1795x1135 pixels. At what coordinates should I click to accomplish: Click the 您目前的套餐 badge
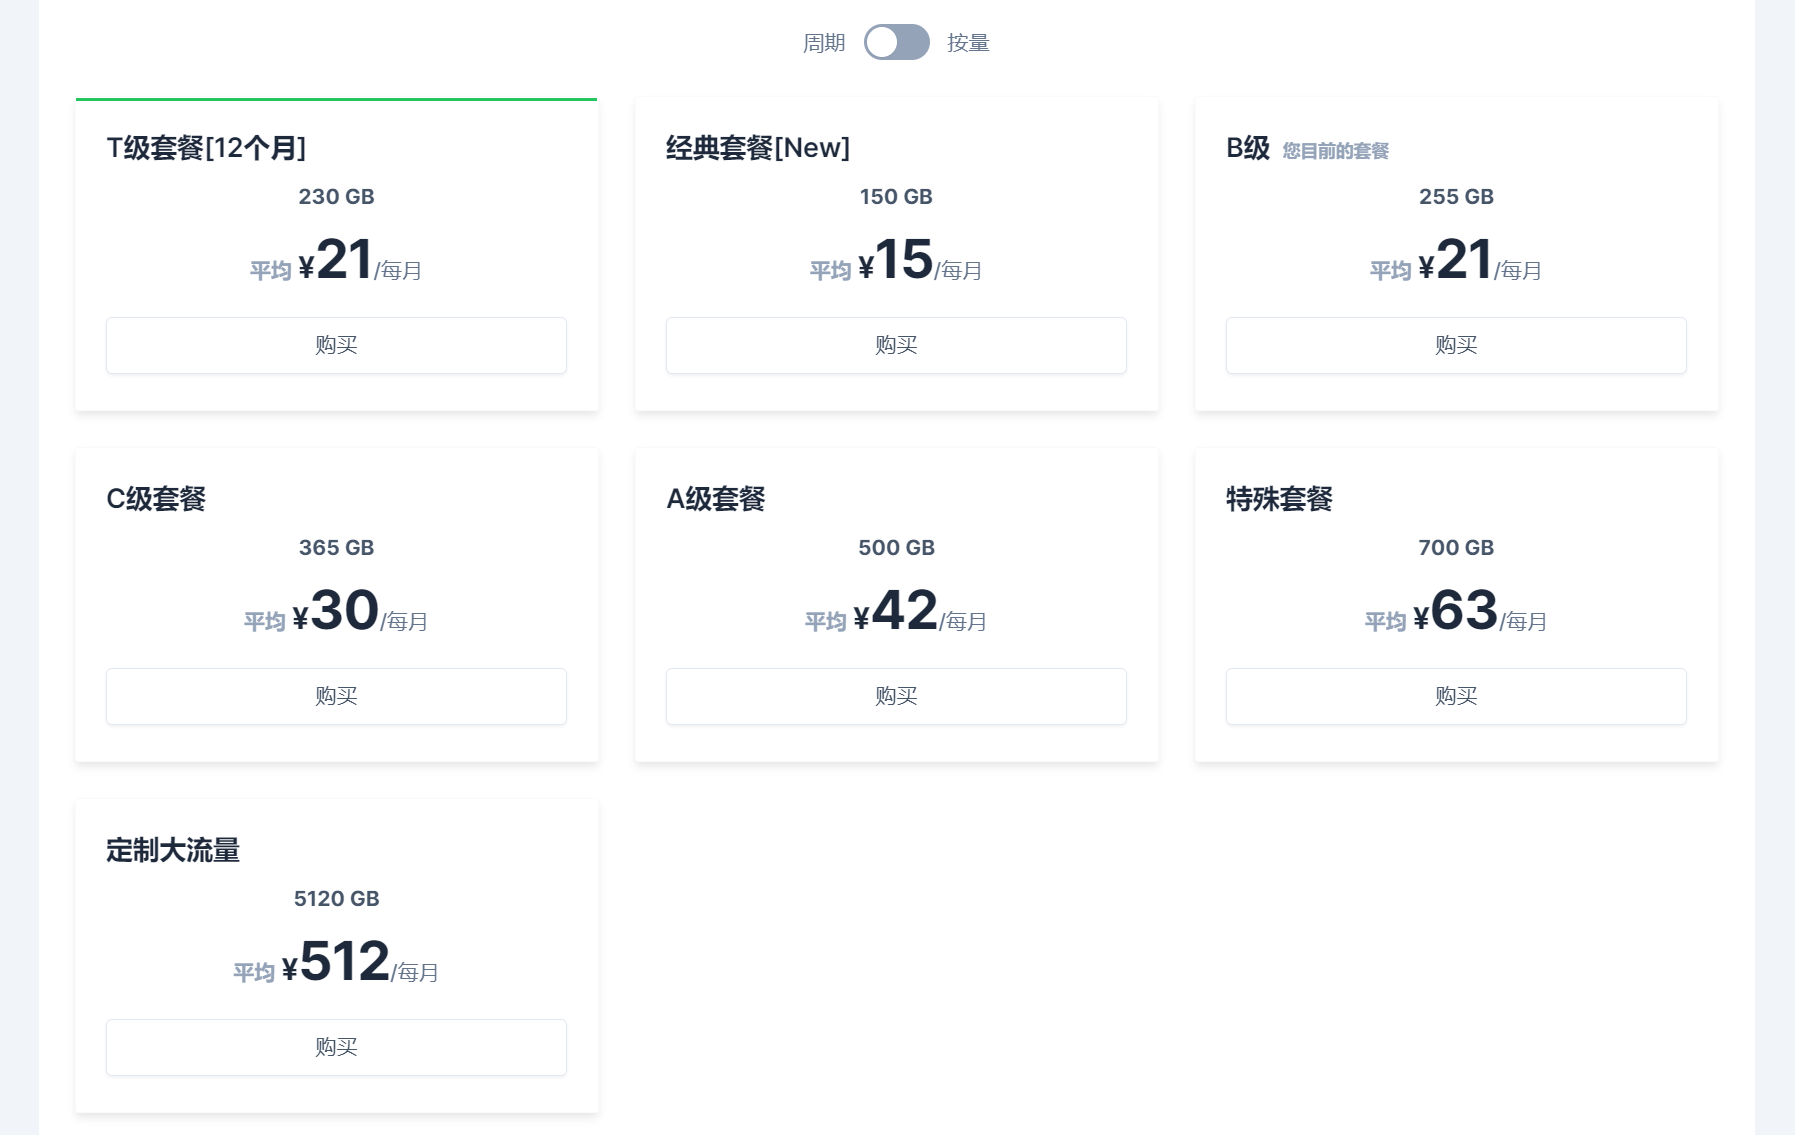(1335, 151)
